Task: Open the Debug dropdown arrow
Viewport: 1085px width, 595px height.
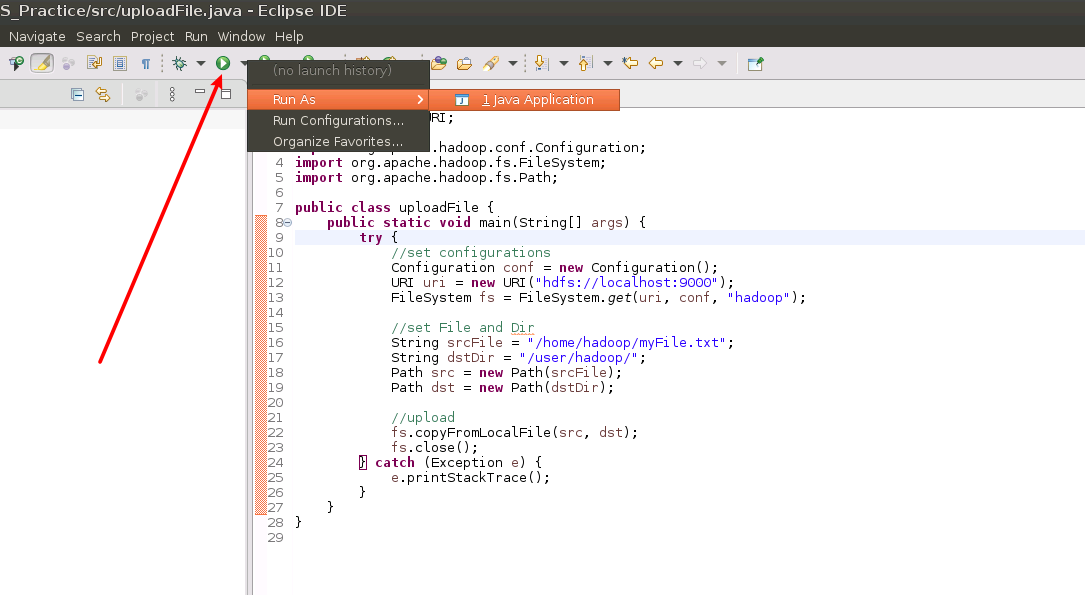Action: 200,62
